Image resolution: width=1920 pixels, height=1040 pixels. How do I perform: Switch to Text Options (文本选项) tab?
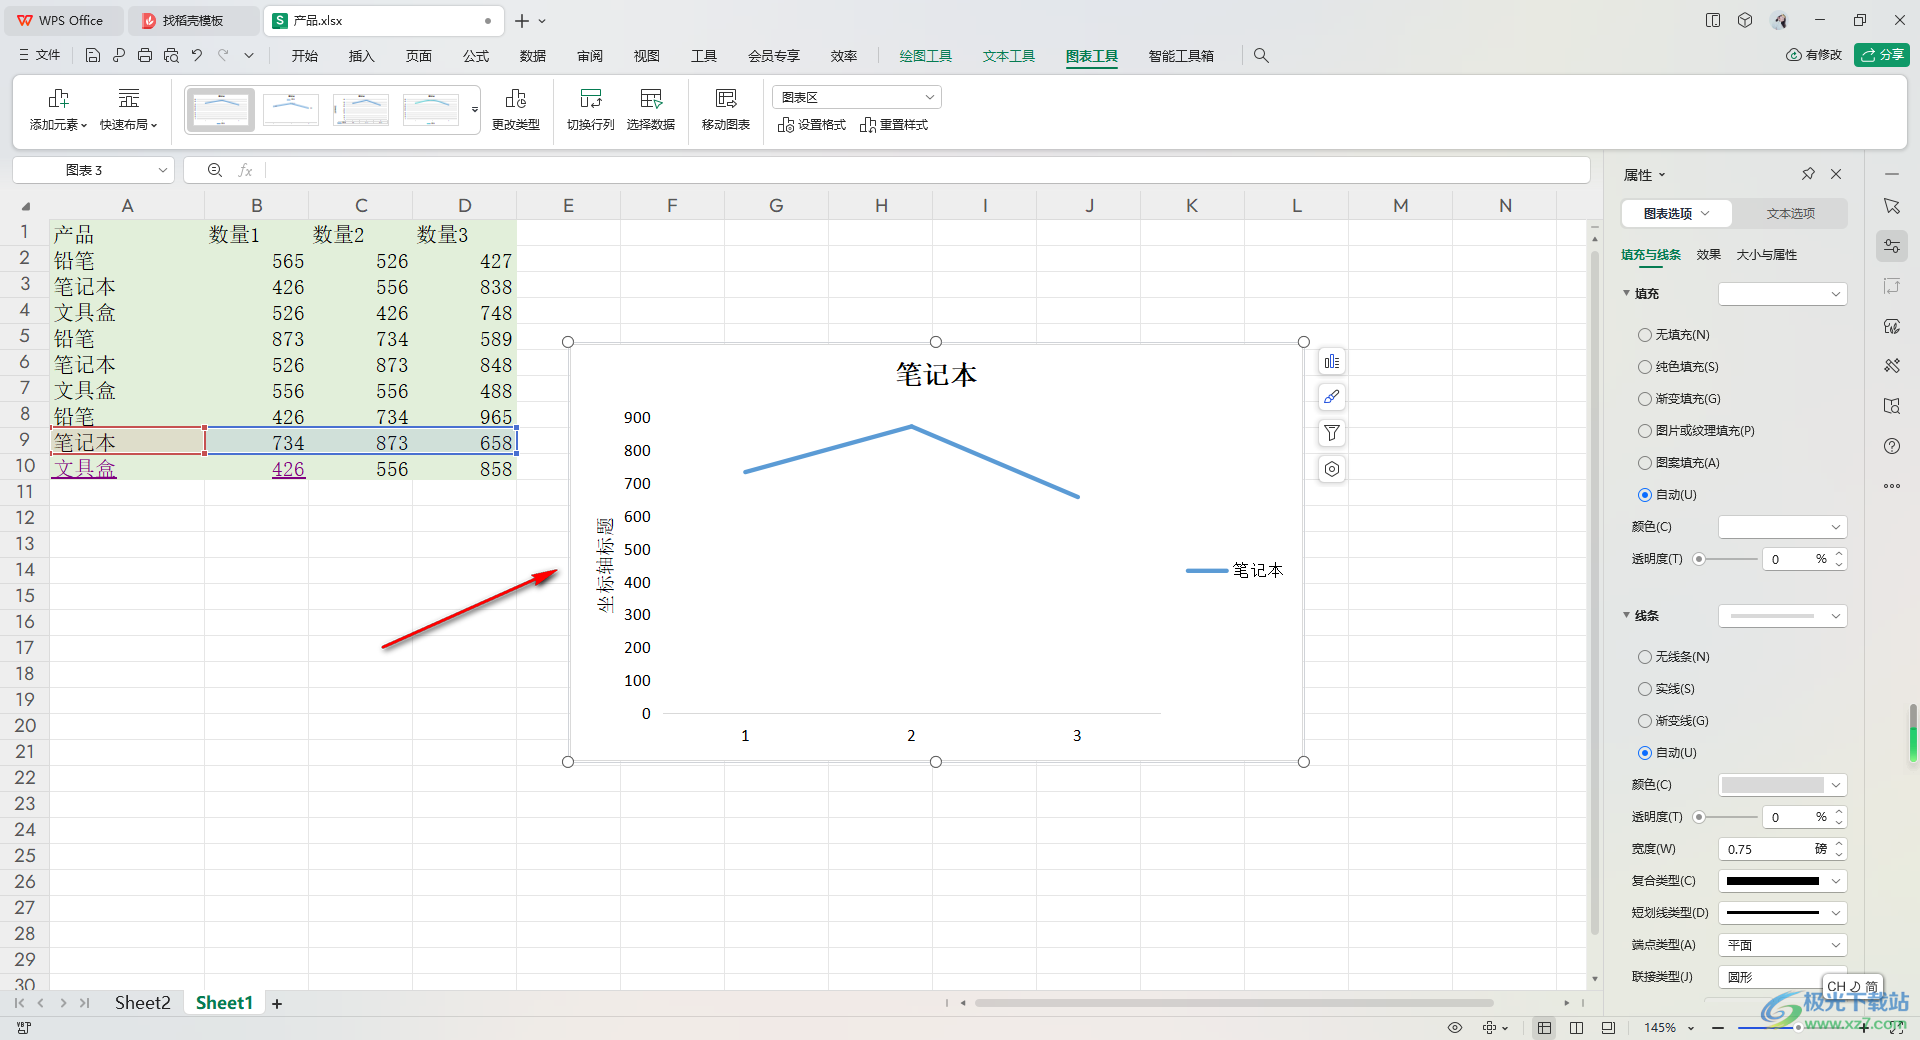1790,214
